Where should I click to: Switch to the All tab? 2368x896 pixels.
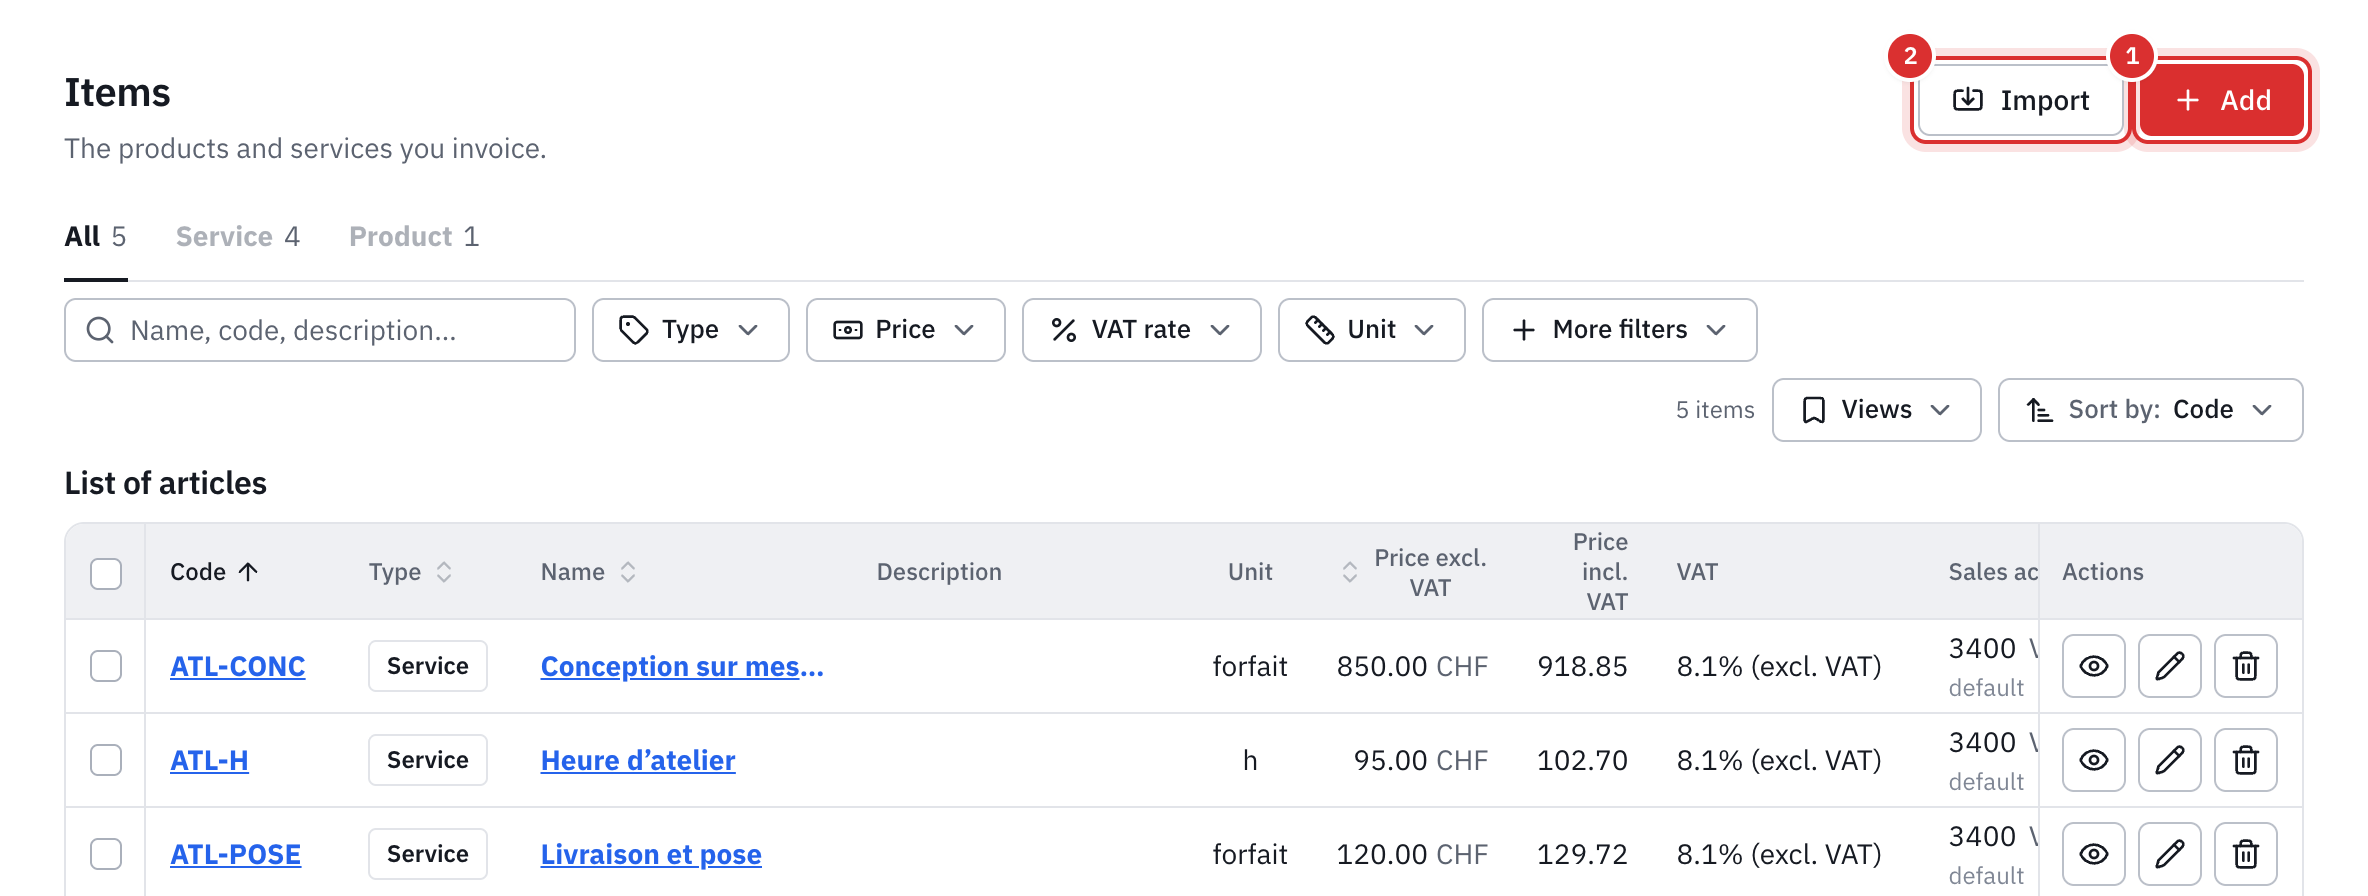click(96, 237)
